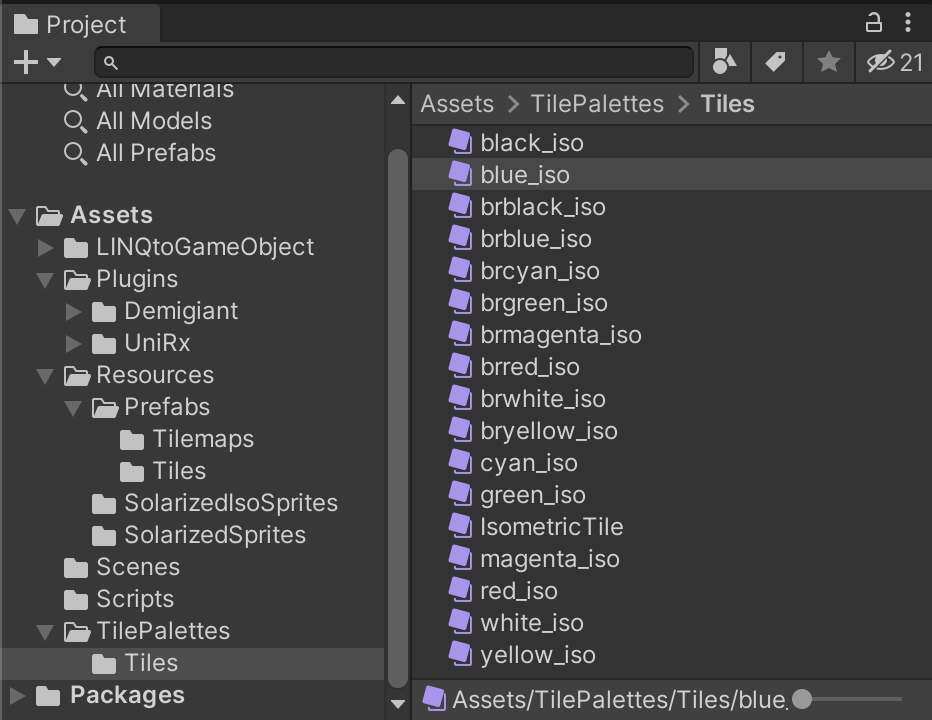Open the All Prefabs saved search
The height and width of the screenshot is (720, 932).
140,153
